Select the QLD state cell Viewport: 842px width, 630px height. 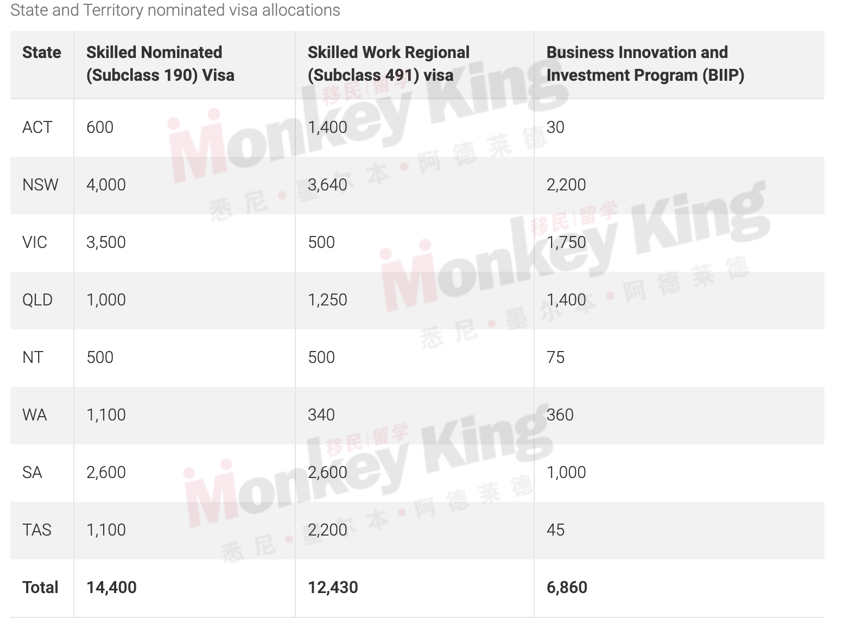point(37,300)
